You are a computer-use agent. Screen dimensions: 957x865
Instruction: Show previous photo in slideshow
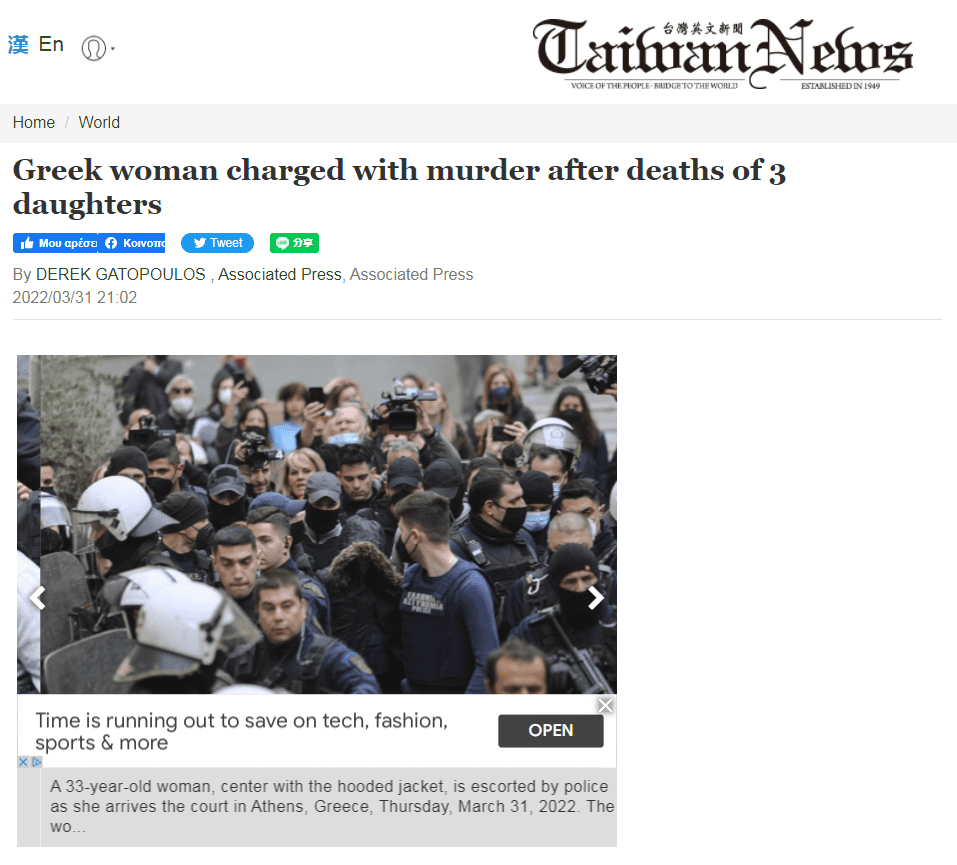pyautogui.click(x=38, y=598)
